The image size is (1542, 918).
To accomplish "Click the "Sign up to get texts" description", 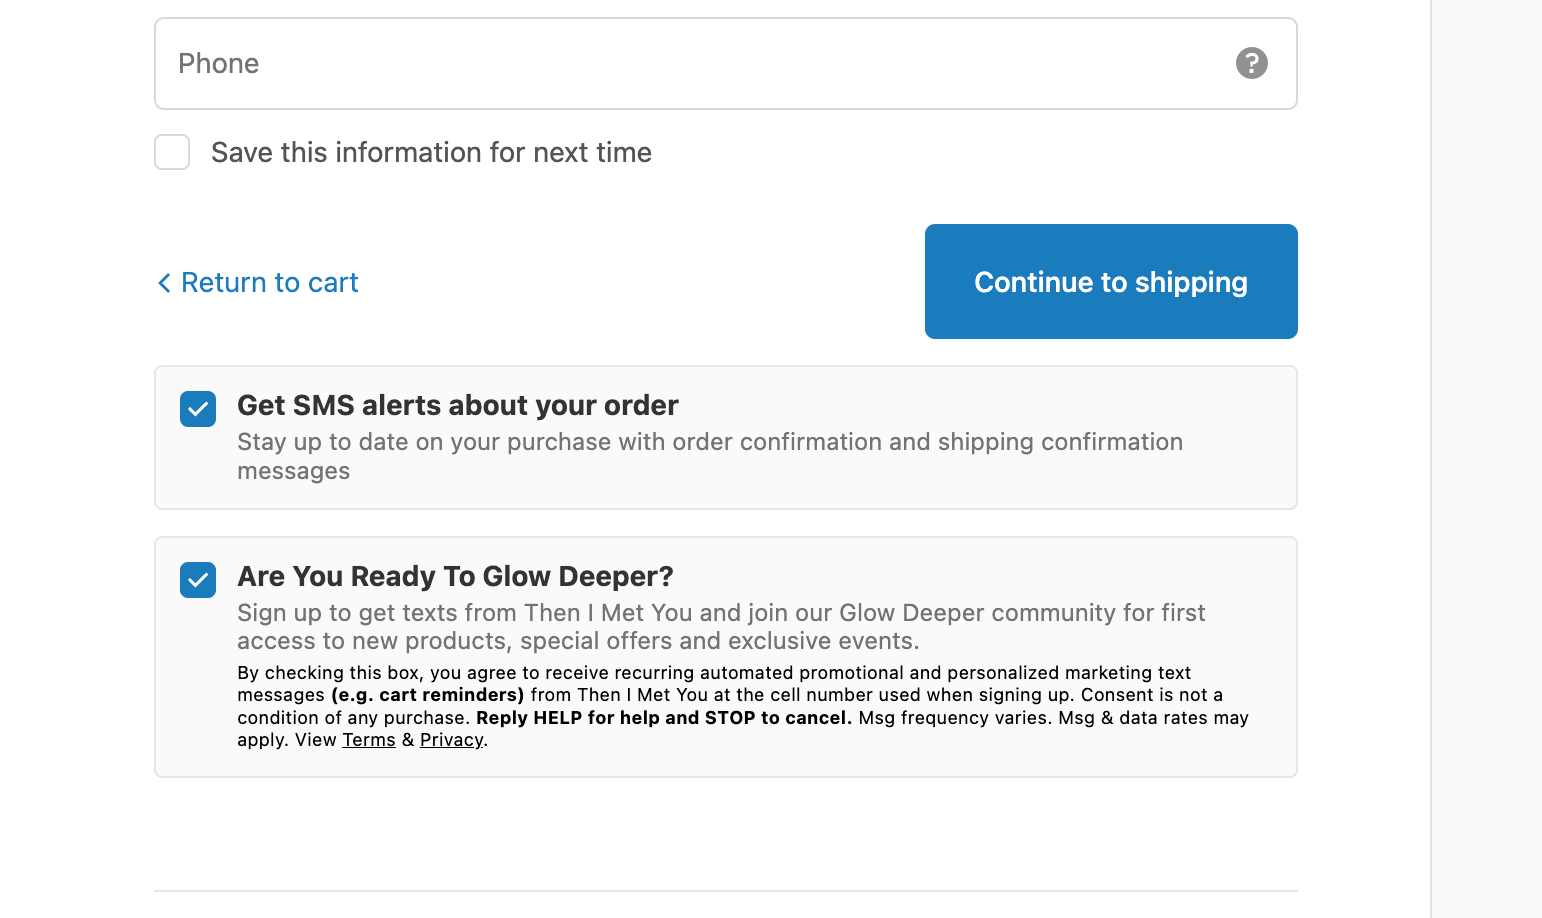I will point(720,613).
